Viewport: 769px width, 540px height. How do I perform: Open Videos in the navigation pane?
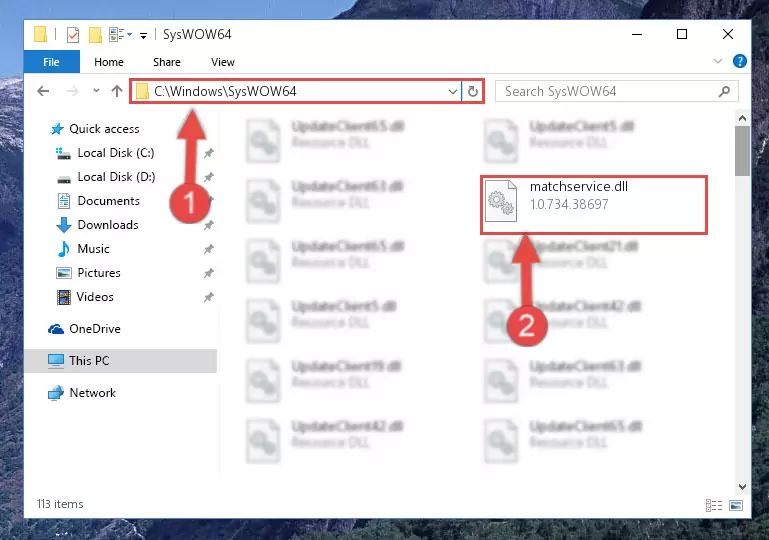click(95, 297)
